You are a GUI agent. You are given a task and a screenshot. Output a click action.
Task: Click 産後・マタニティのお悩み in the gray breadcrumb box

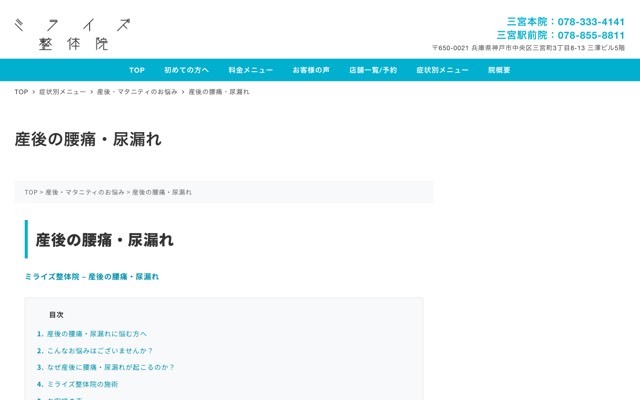pos(85,192)
